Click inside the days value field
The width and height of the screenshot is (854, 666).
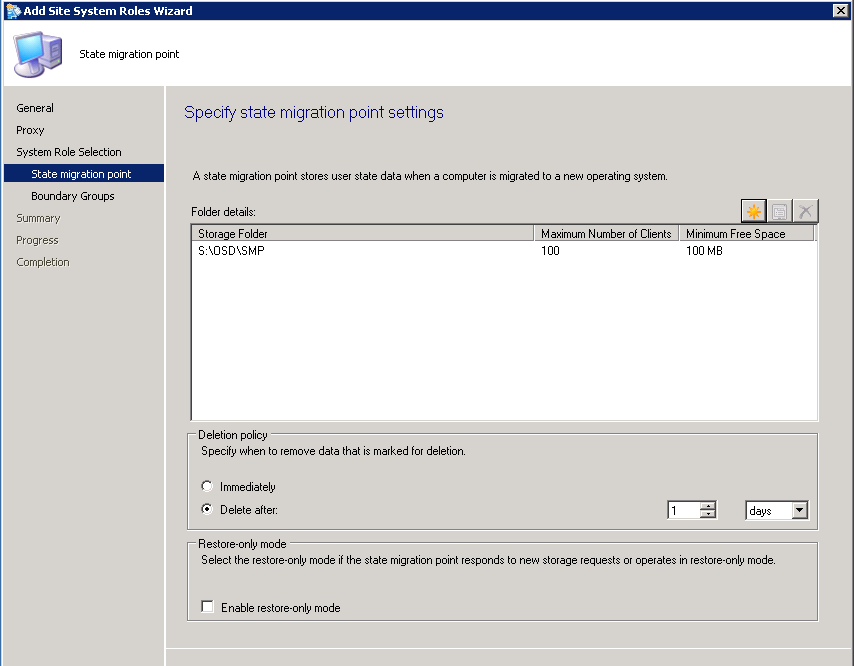coord(685,510)
